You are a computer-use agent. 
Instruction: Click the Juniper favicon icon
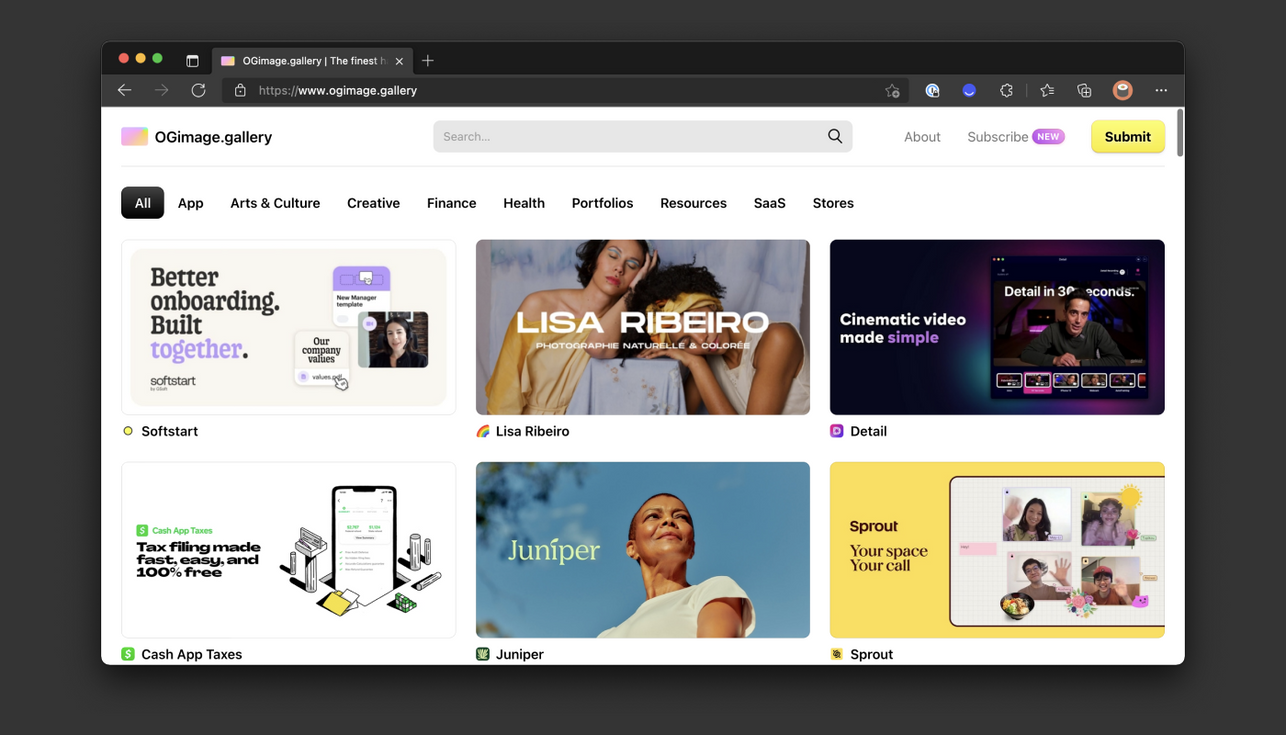483,654
